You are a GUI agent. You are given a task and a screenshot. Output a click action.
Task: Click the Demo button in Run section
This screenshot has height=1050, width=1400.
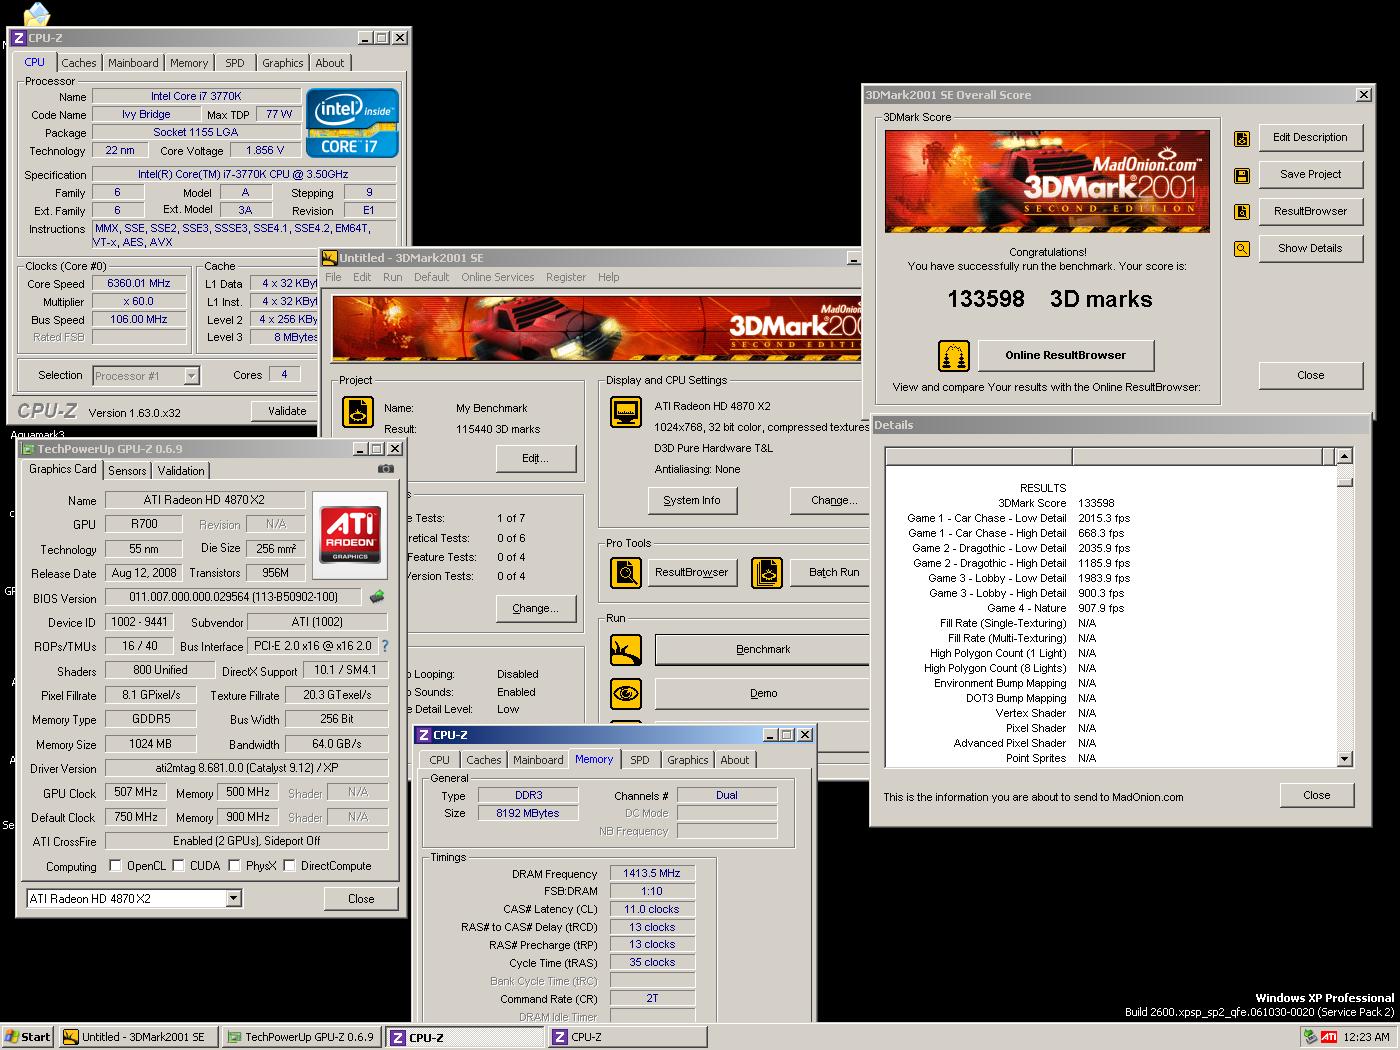763,693
